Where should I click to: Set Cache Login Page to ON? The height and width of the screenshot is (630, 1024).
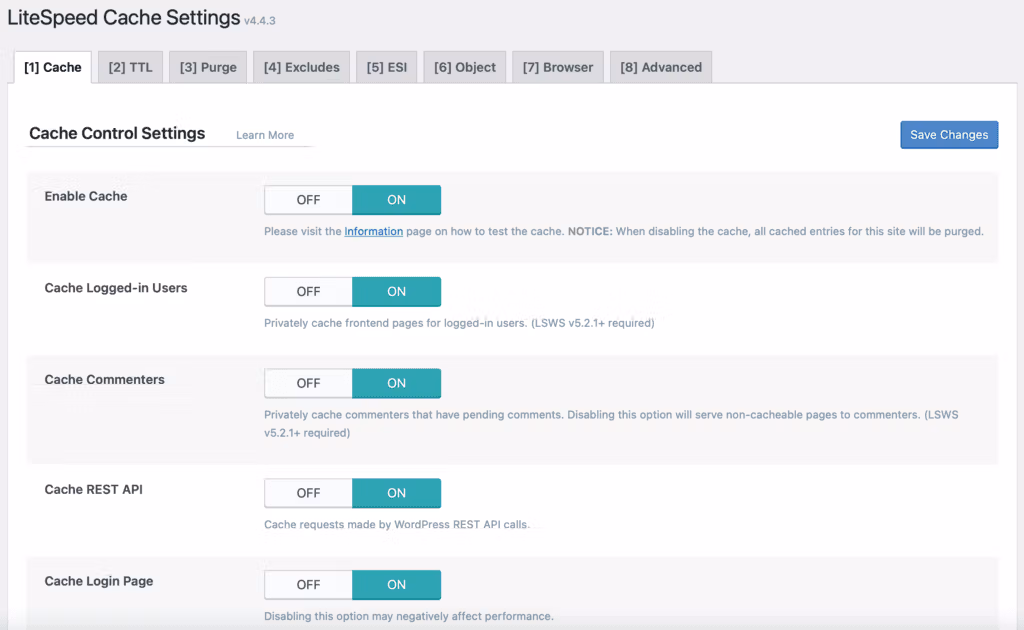(396, 584)
